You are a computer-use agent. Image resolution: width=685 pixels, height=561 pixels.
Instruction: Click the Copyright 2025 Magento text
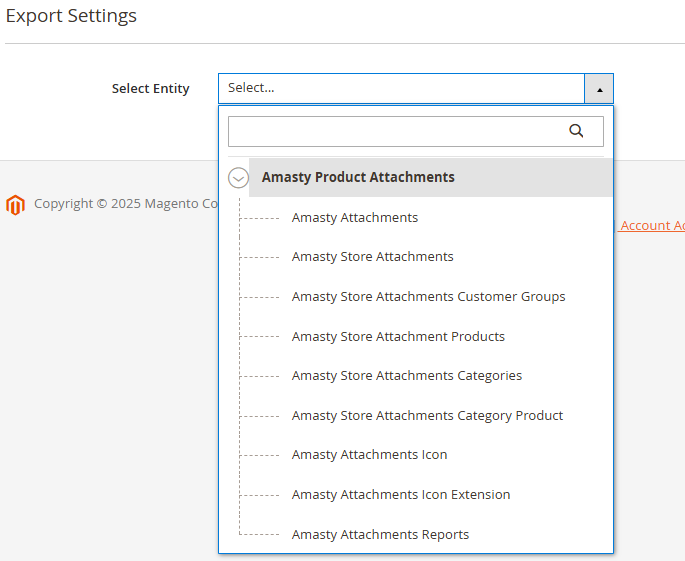coord(126,204)
